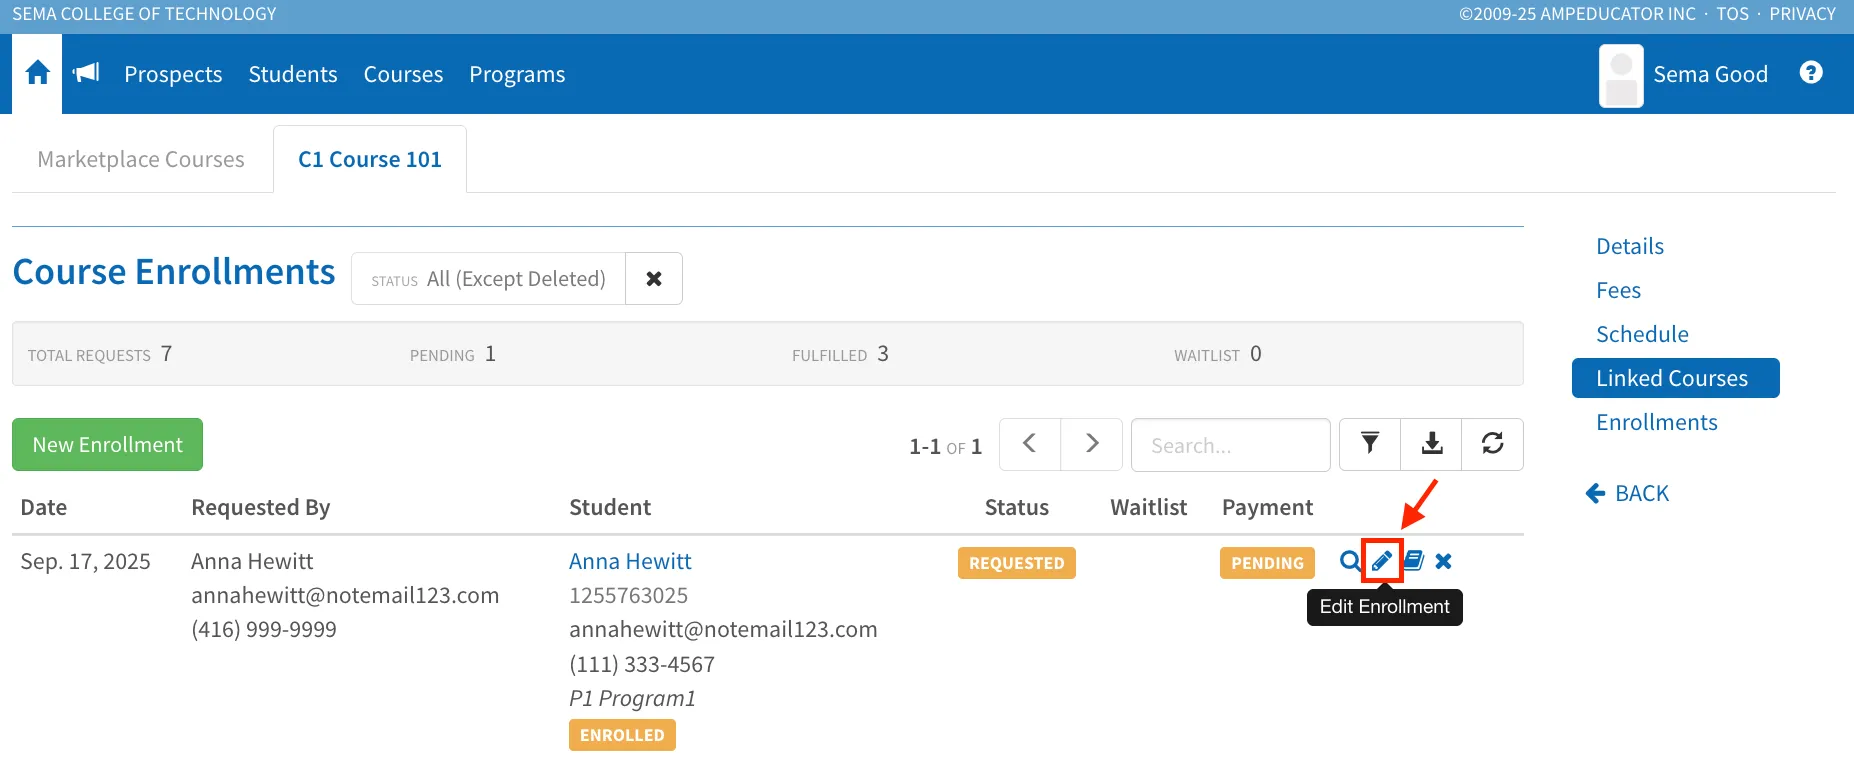Image resolution: width=1854 pixels, height=770 pixels.
Task: Click the REQUESTED status badge
Action: pos(1017,563)
